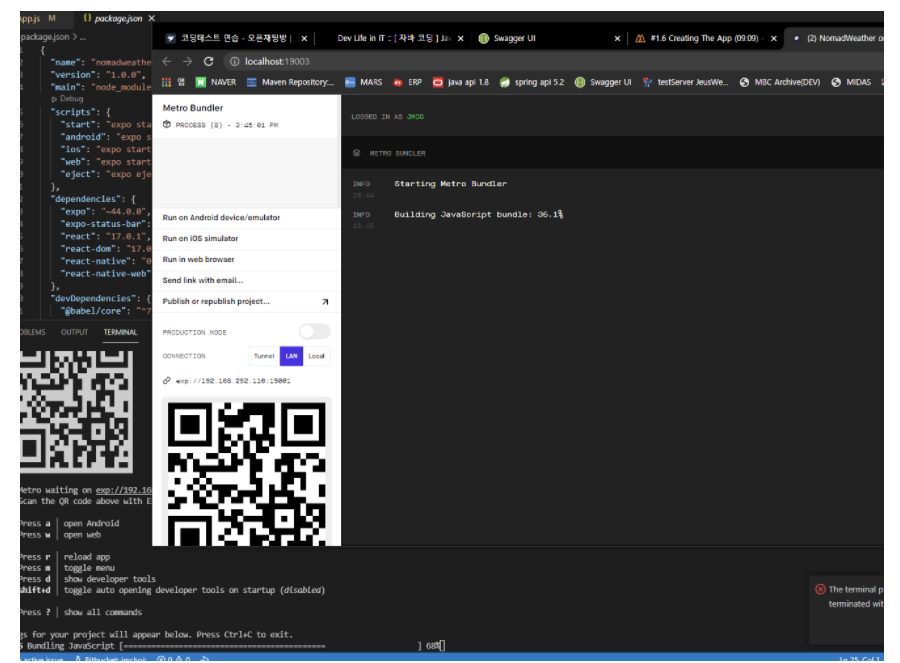This screenshot has height=663, width=900.
Task: Click the "devDependencies" key in package.json
Action: (x=95, y=298)
